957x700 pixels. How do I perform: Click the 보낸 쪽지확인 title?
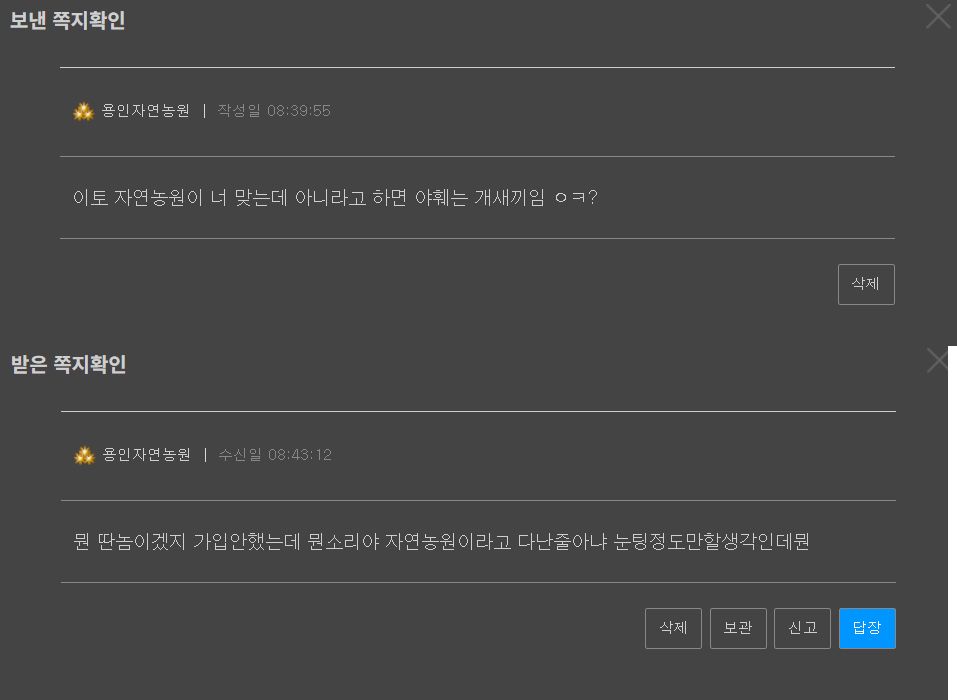pos(67,21)
